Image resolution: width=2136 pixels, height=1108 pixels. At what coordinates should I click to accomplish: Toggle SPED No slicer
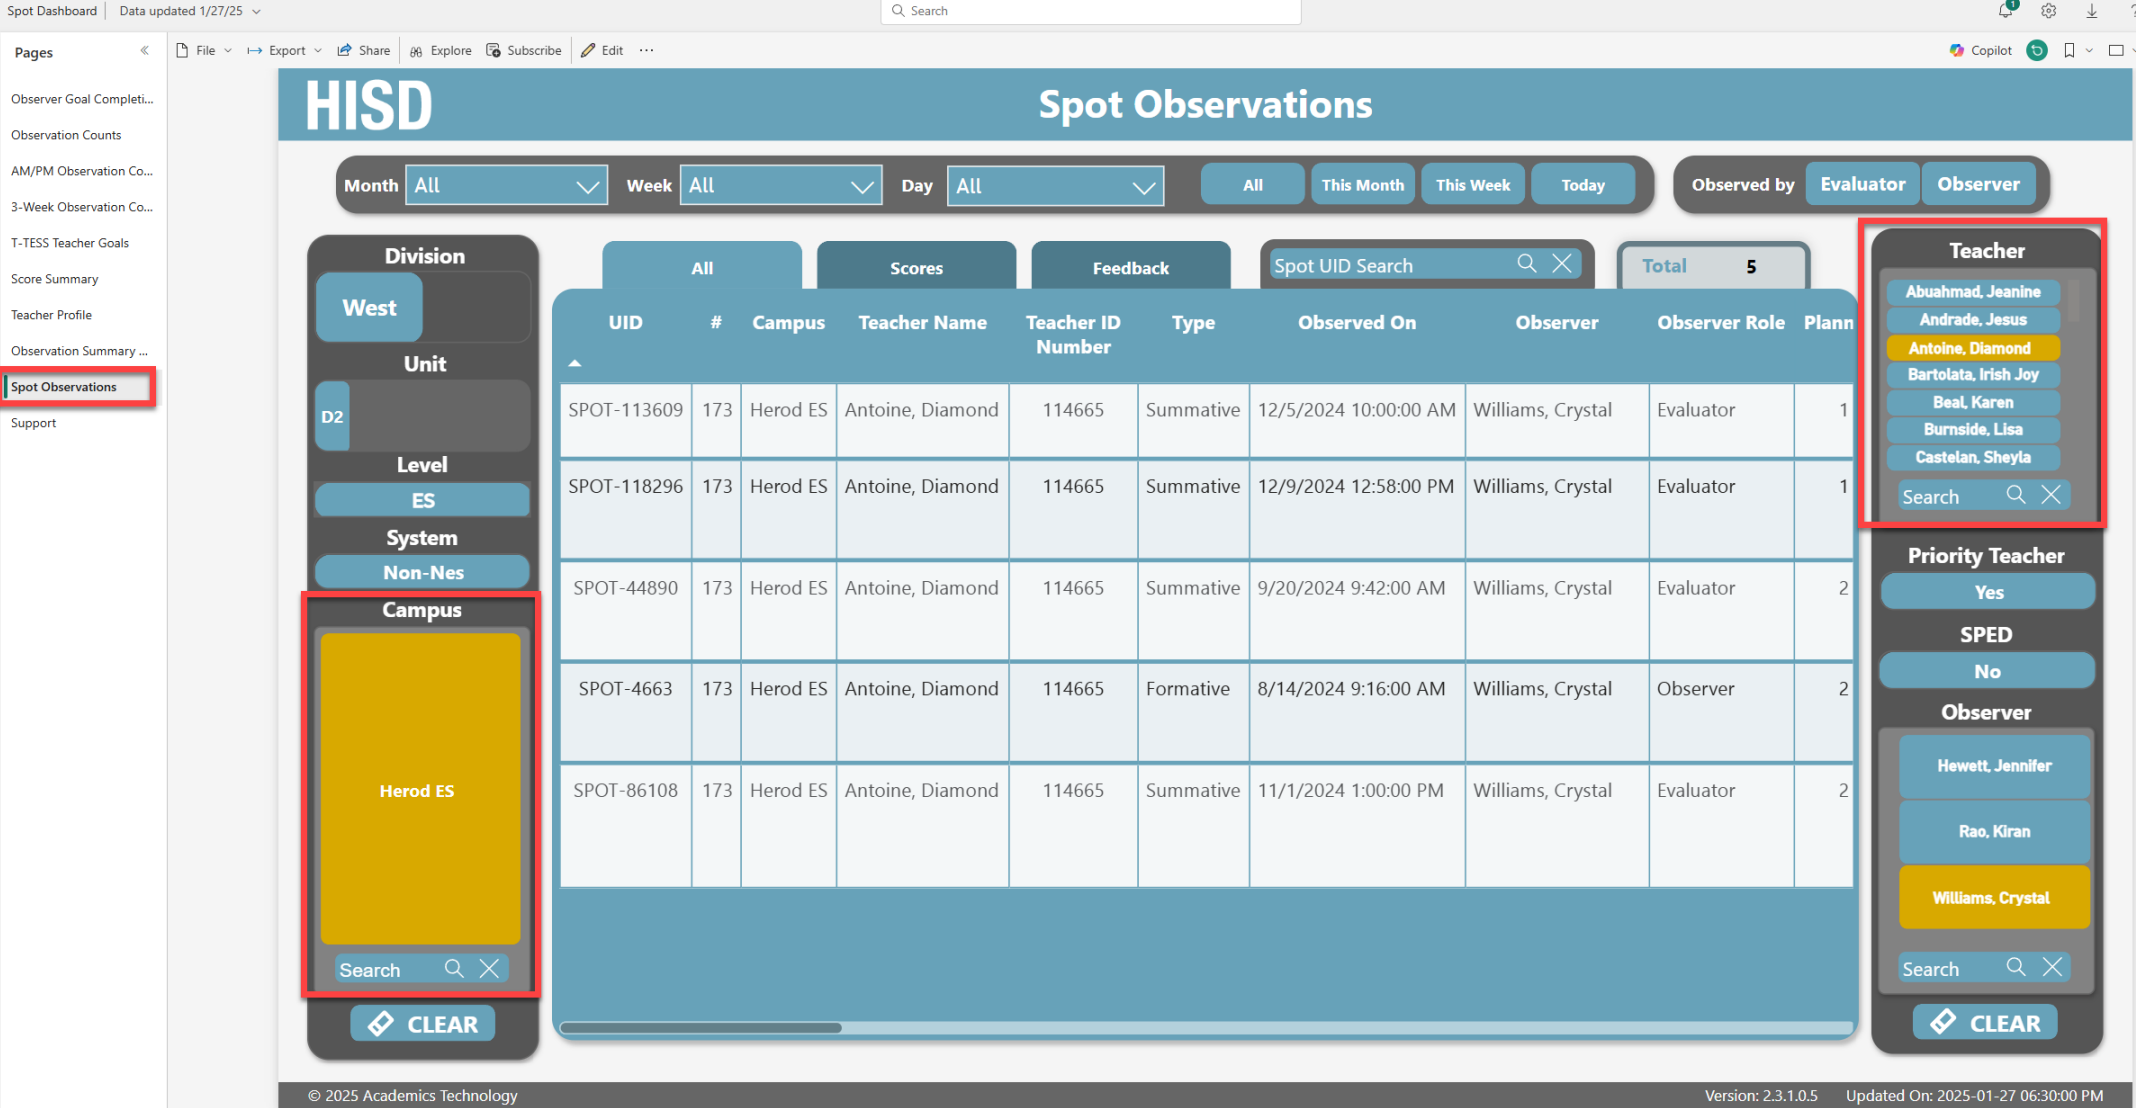(1987, 670)
